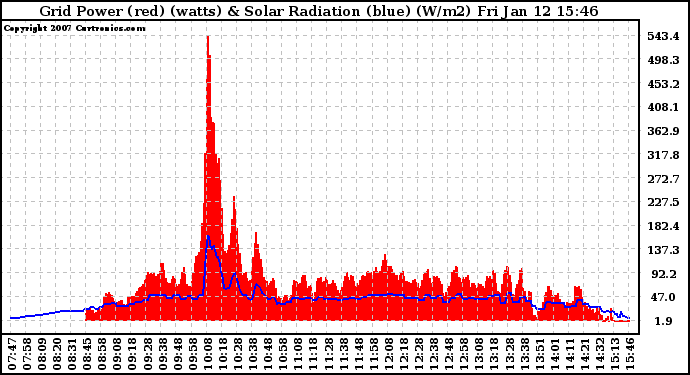Click the 11:18 time label
Viewport: 690px width, 375px height.
tap(313, 354)
